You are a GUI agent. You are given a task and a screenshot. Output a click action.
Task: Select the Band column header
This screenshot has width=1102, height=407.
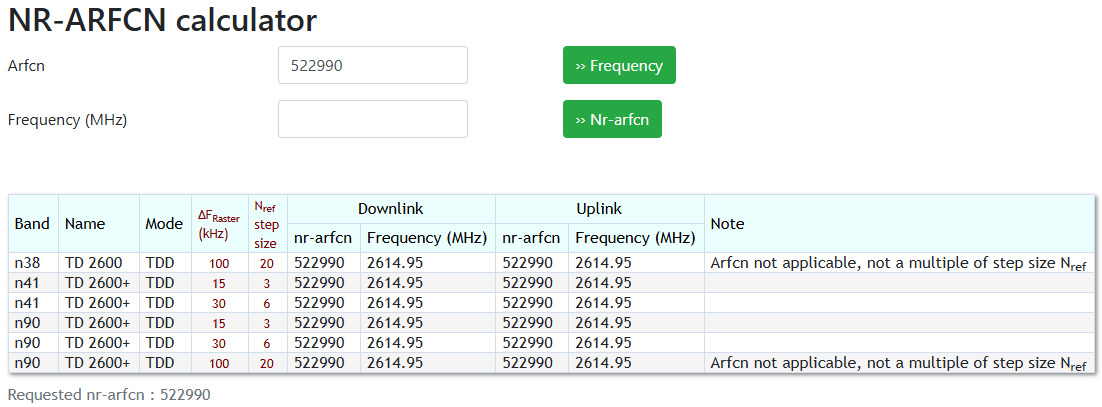[33, 224]
